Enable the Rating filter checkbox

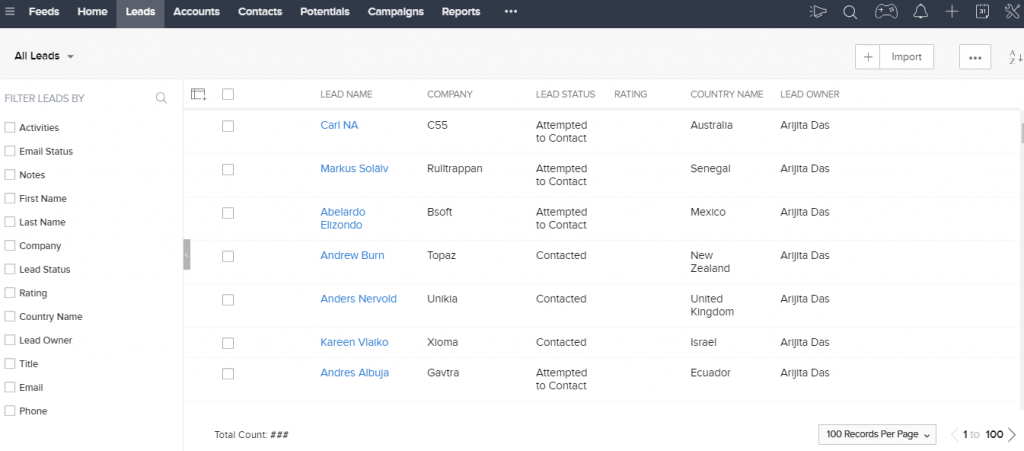tap(10, 293)
